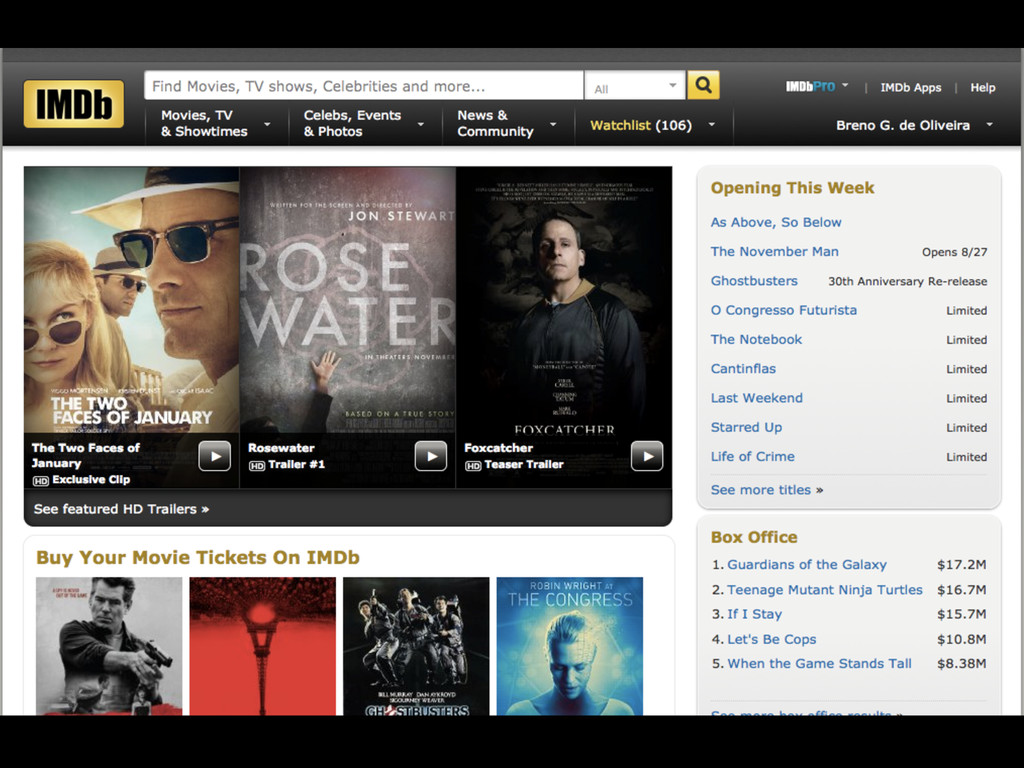Screen dimensions: 1024x768
Task: Open Last Weekend title
Action: (757, 398)
